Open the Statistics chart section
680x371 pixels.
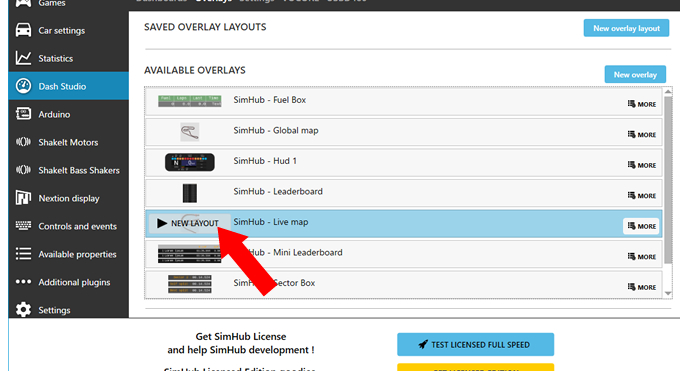tap(69, 58)
